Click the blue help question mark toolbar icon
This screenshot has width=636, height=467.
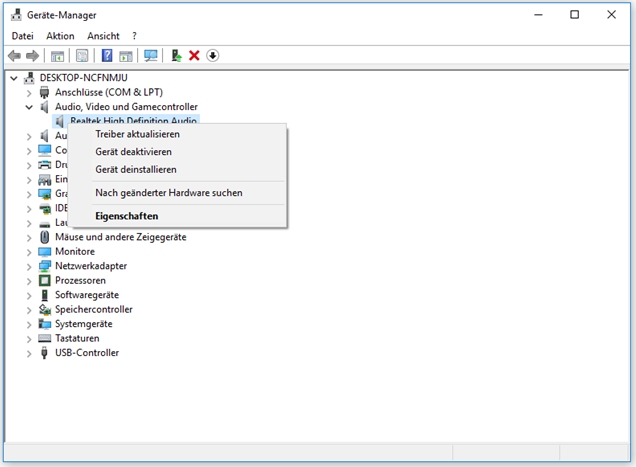[107, 56]
